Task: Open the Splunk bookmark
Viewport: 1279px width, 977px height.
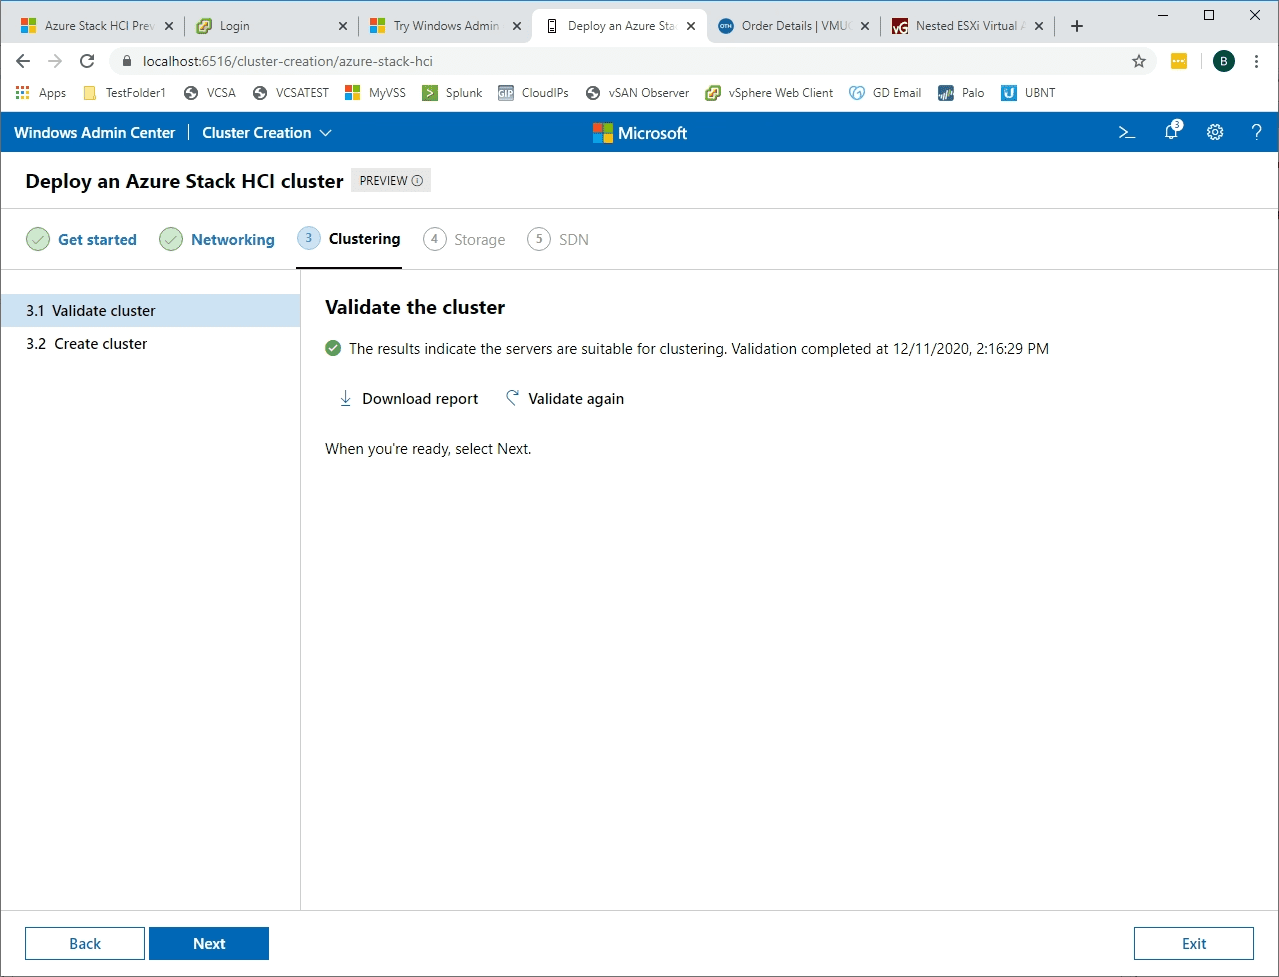Action: (x=451, y=92)
